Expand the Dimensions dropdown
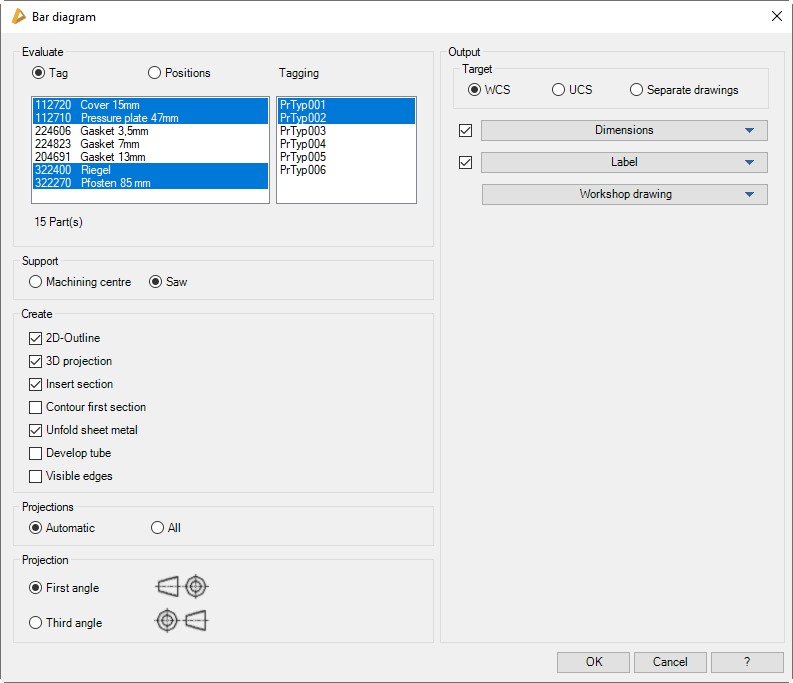793x683 pixels. [x=624, y=130]
